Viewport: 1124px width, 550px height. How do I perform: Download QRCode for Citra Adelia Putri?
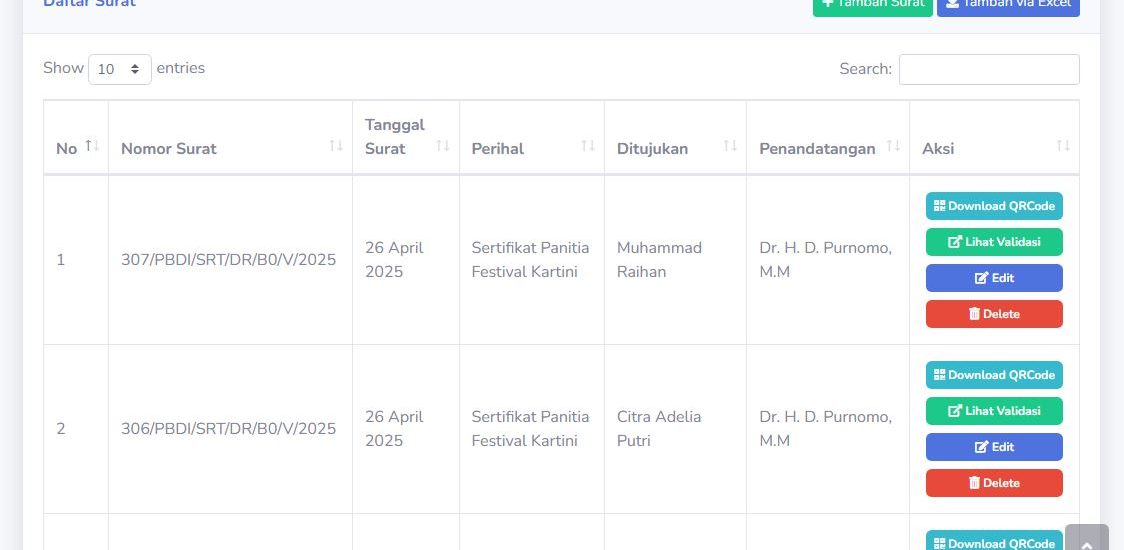(x=994, y=375)
